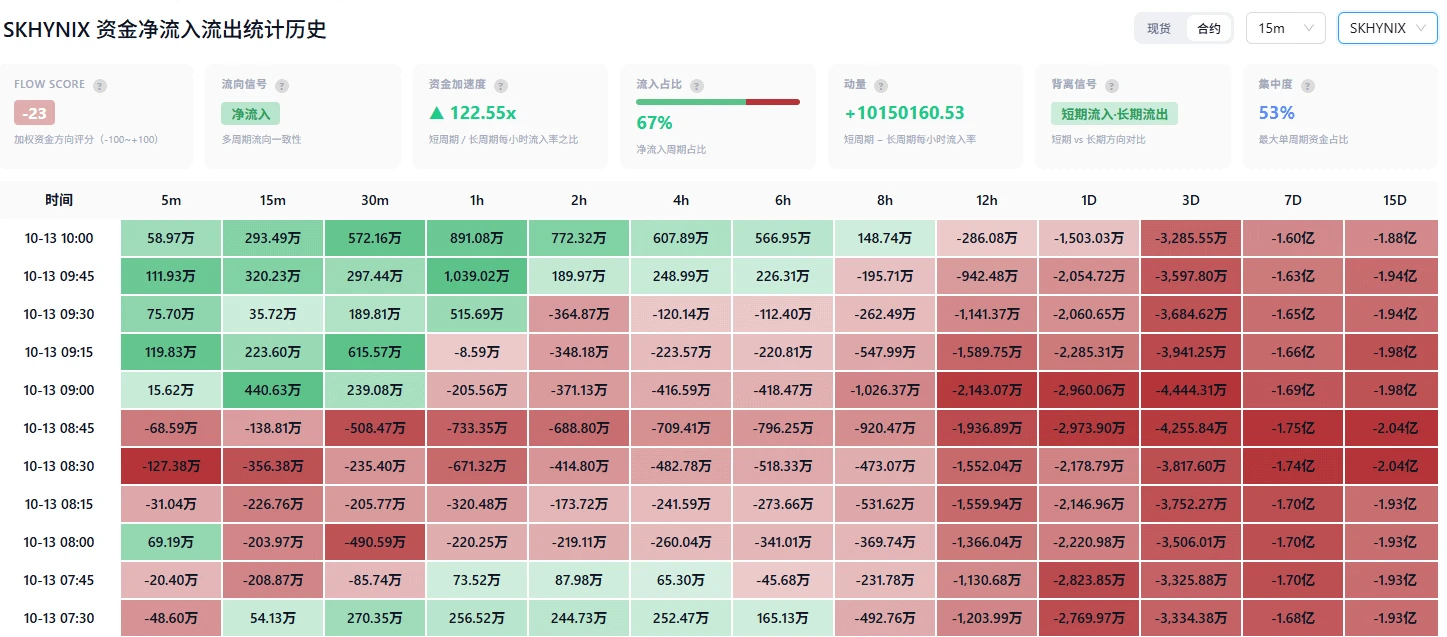1447x637 pixels.
Task: Select the -796.25万 cell
Action: [783, 428]
